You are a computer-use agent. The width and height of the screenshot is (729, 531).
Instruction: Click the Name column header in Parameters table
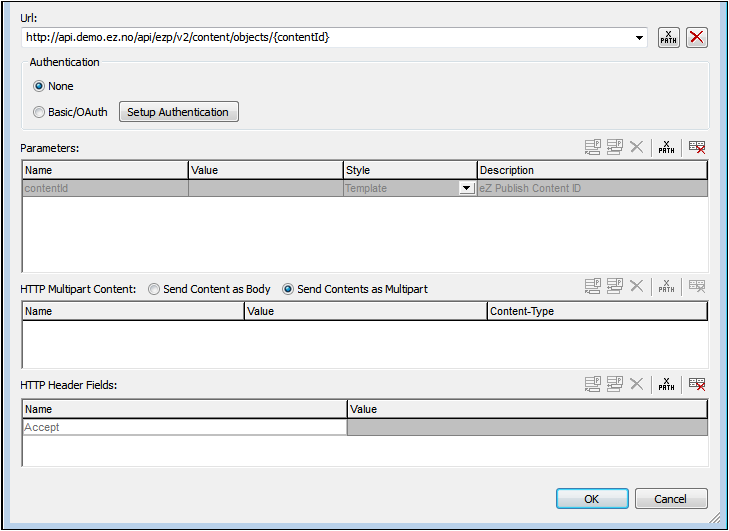(x=106, y=170)
